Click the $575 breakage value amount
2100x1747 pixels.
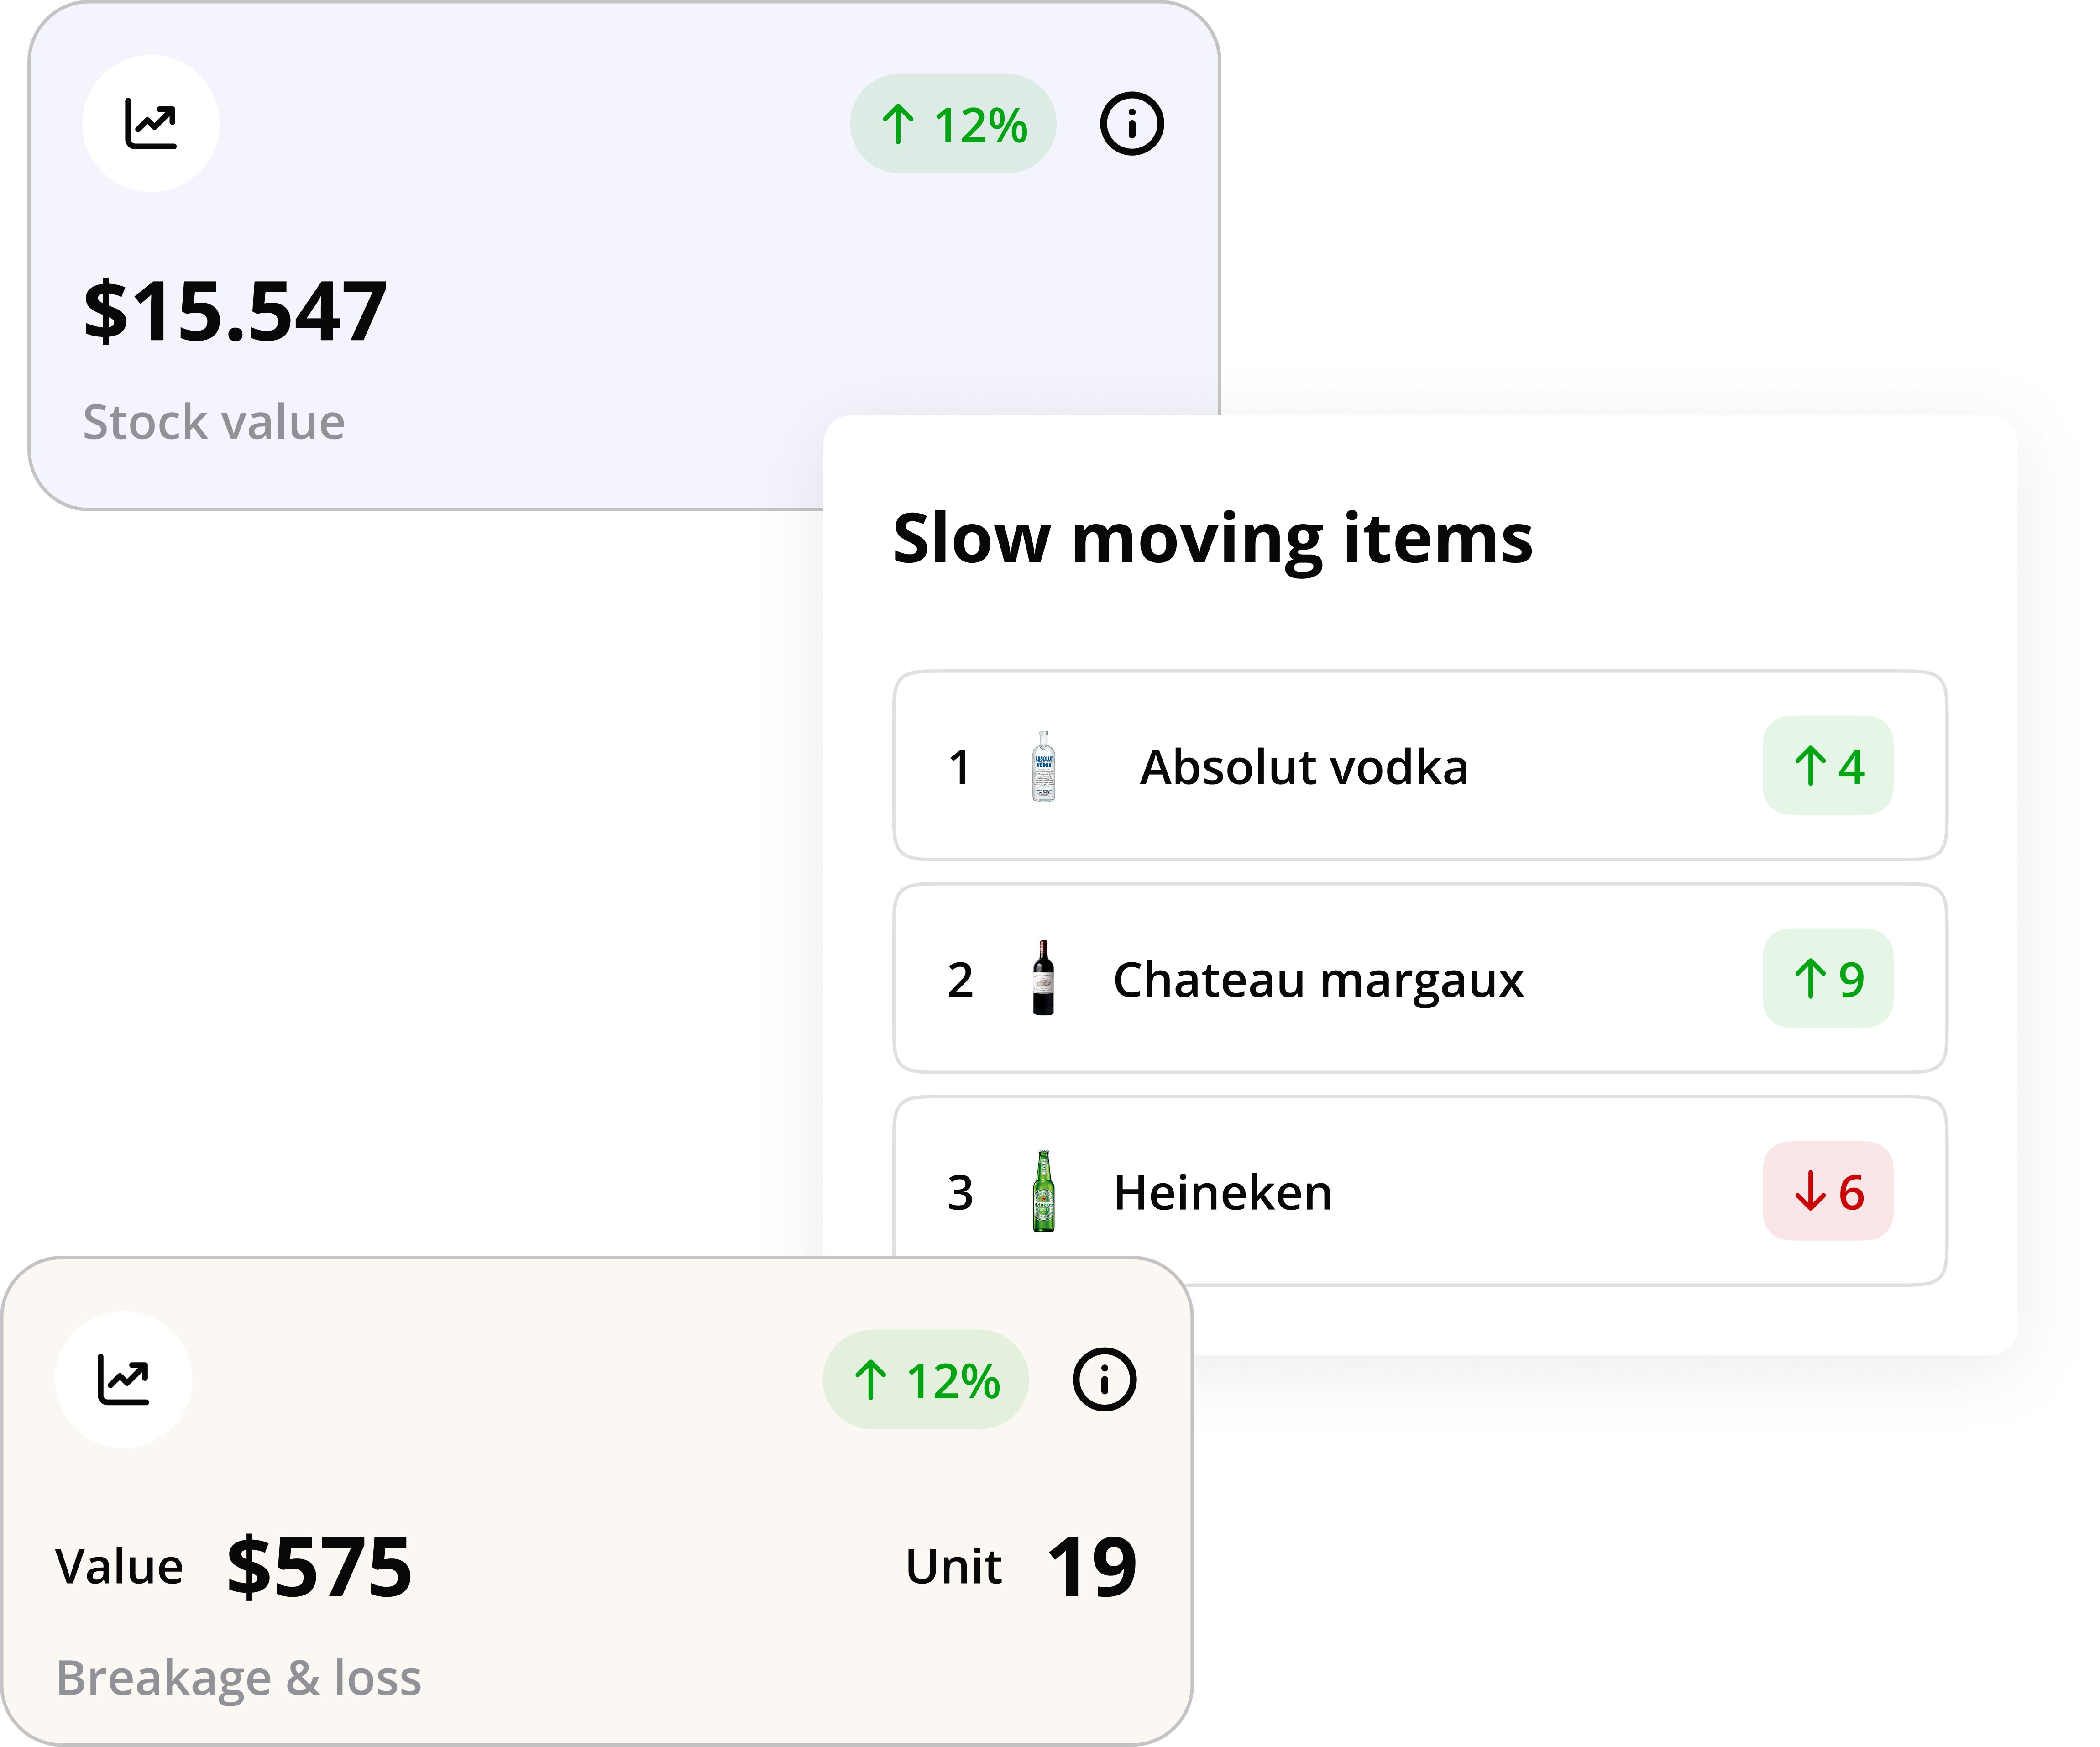[319, 1567]
